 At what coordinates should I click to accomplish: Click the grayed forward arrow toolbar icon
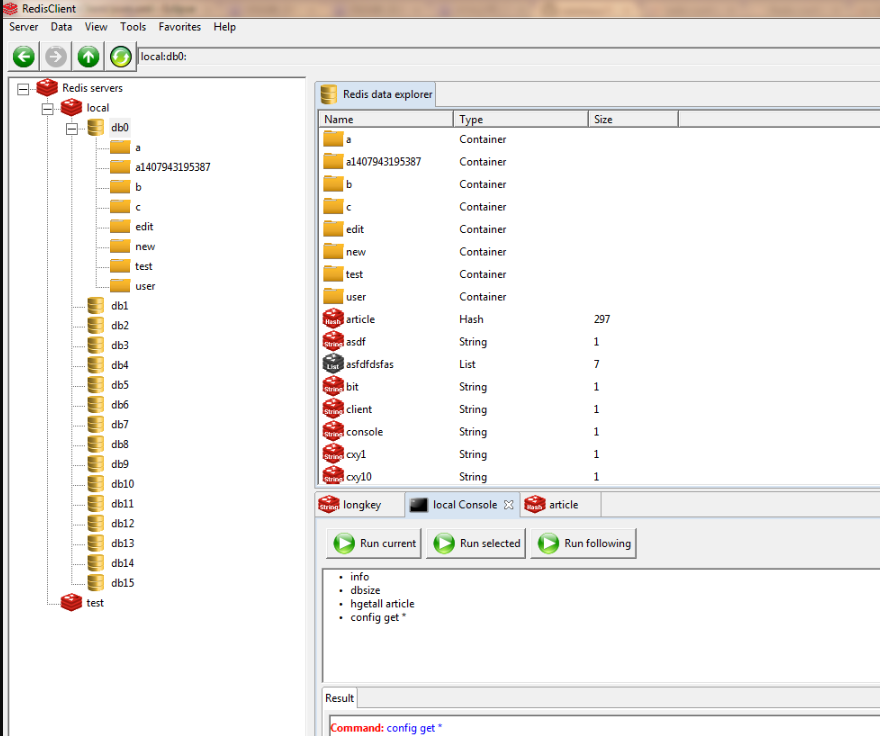coord(56,57)
